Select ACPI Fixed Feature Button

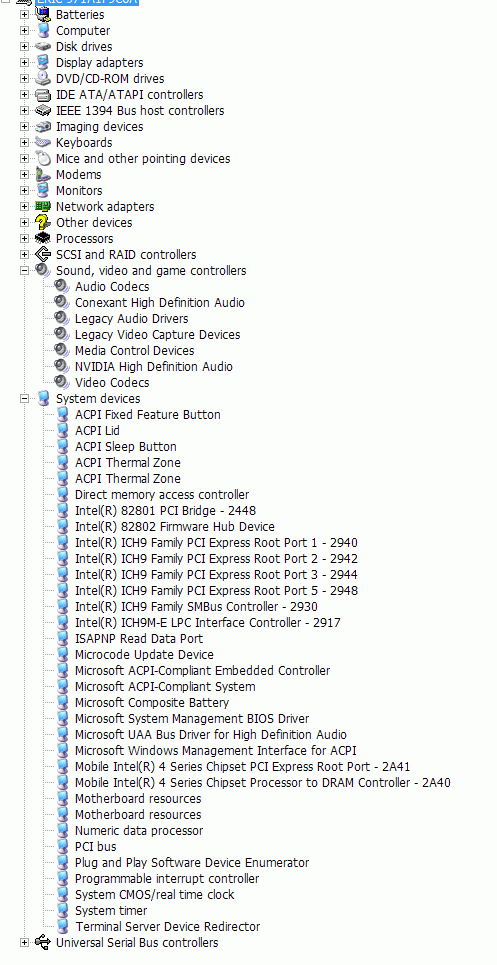click(x=148, y=414)
